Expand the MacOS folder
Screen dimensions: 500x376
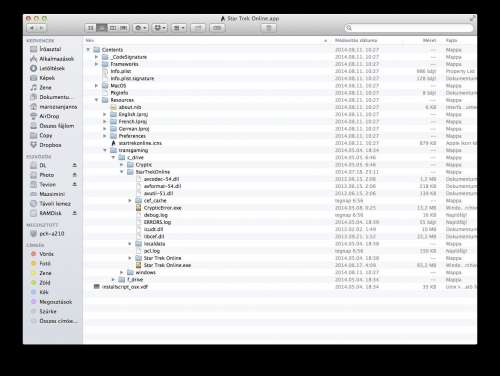tap(96, 86)
